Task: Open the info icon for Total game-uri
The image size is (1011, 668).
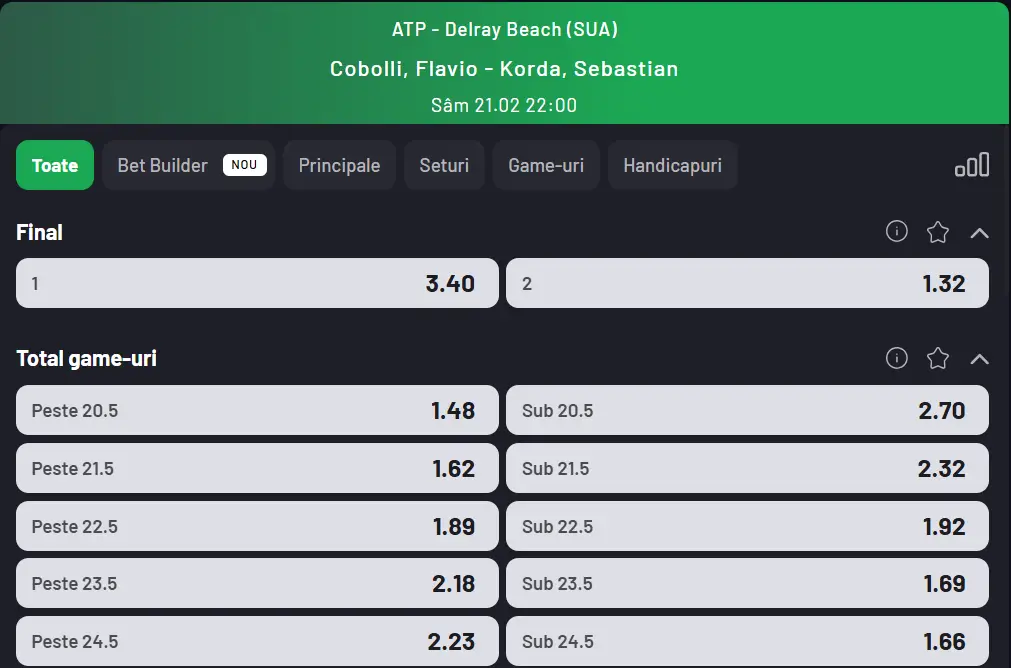Action: point(896,358)
